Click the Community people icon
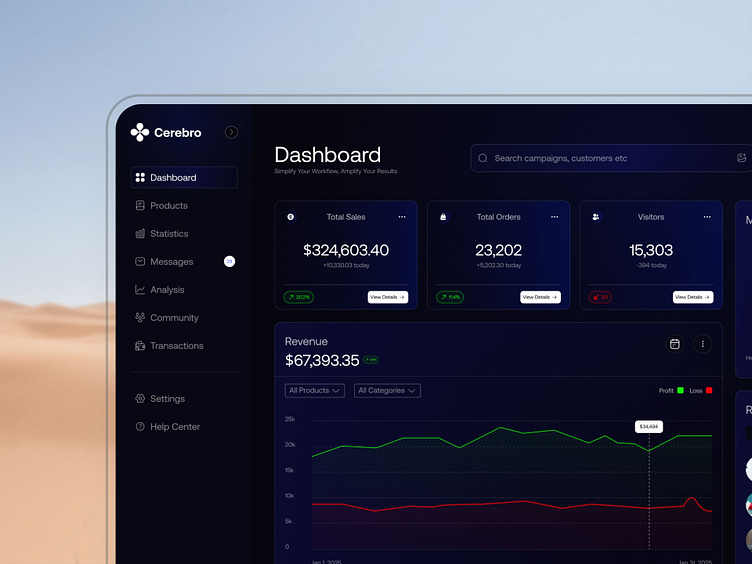752x564 pixels. (x=140, y=317)
